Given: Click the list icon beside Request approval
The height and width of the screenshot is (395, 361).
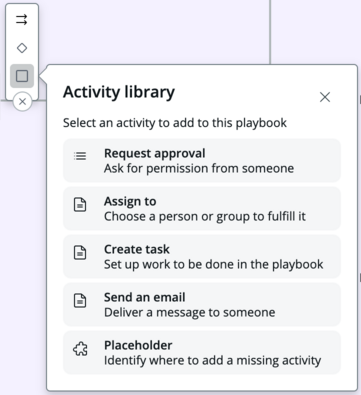Looking at the screenshot, I should [80, 156].
